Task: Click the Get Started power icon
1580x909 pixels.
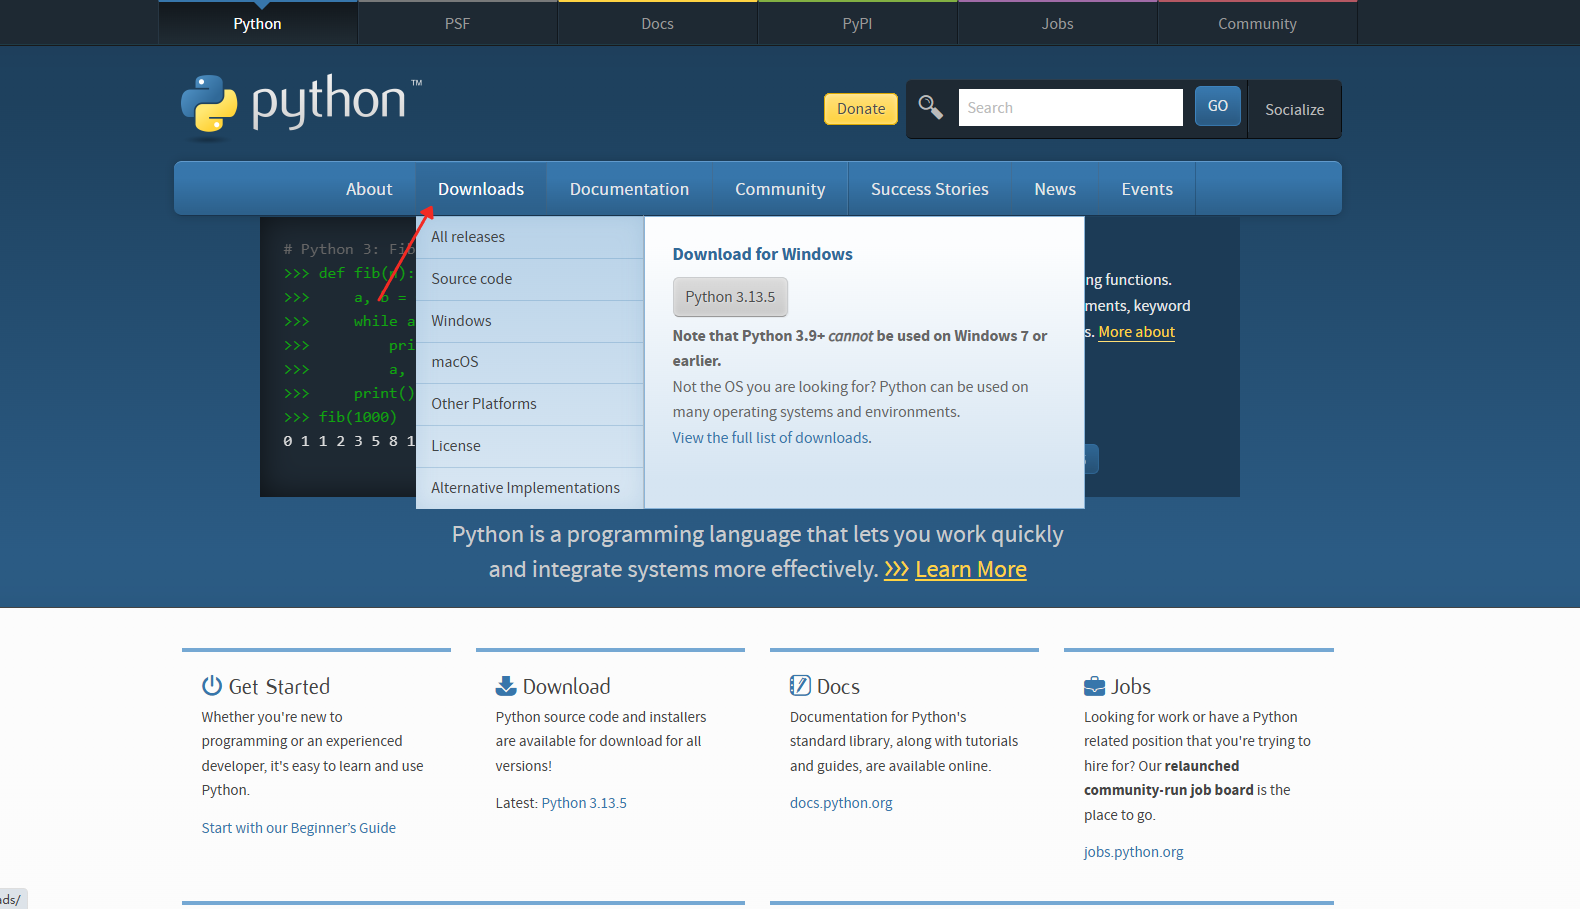Action: 212,685
